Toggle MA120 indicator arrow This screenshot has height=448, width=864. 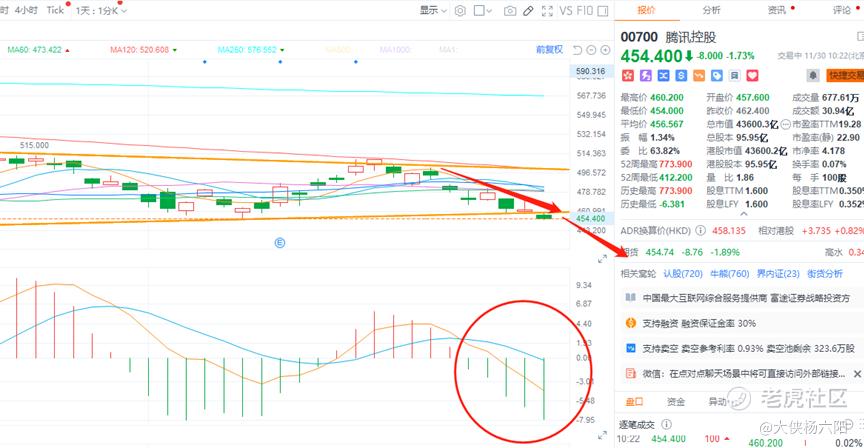pos(175,50)
